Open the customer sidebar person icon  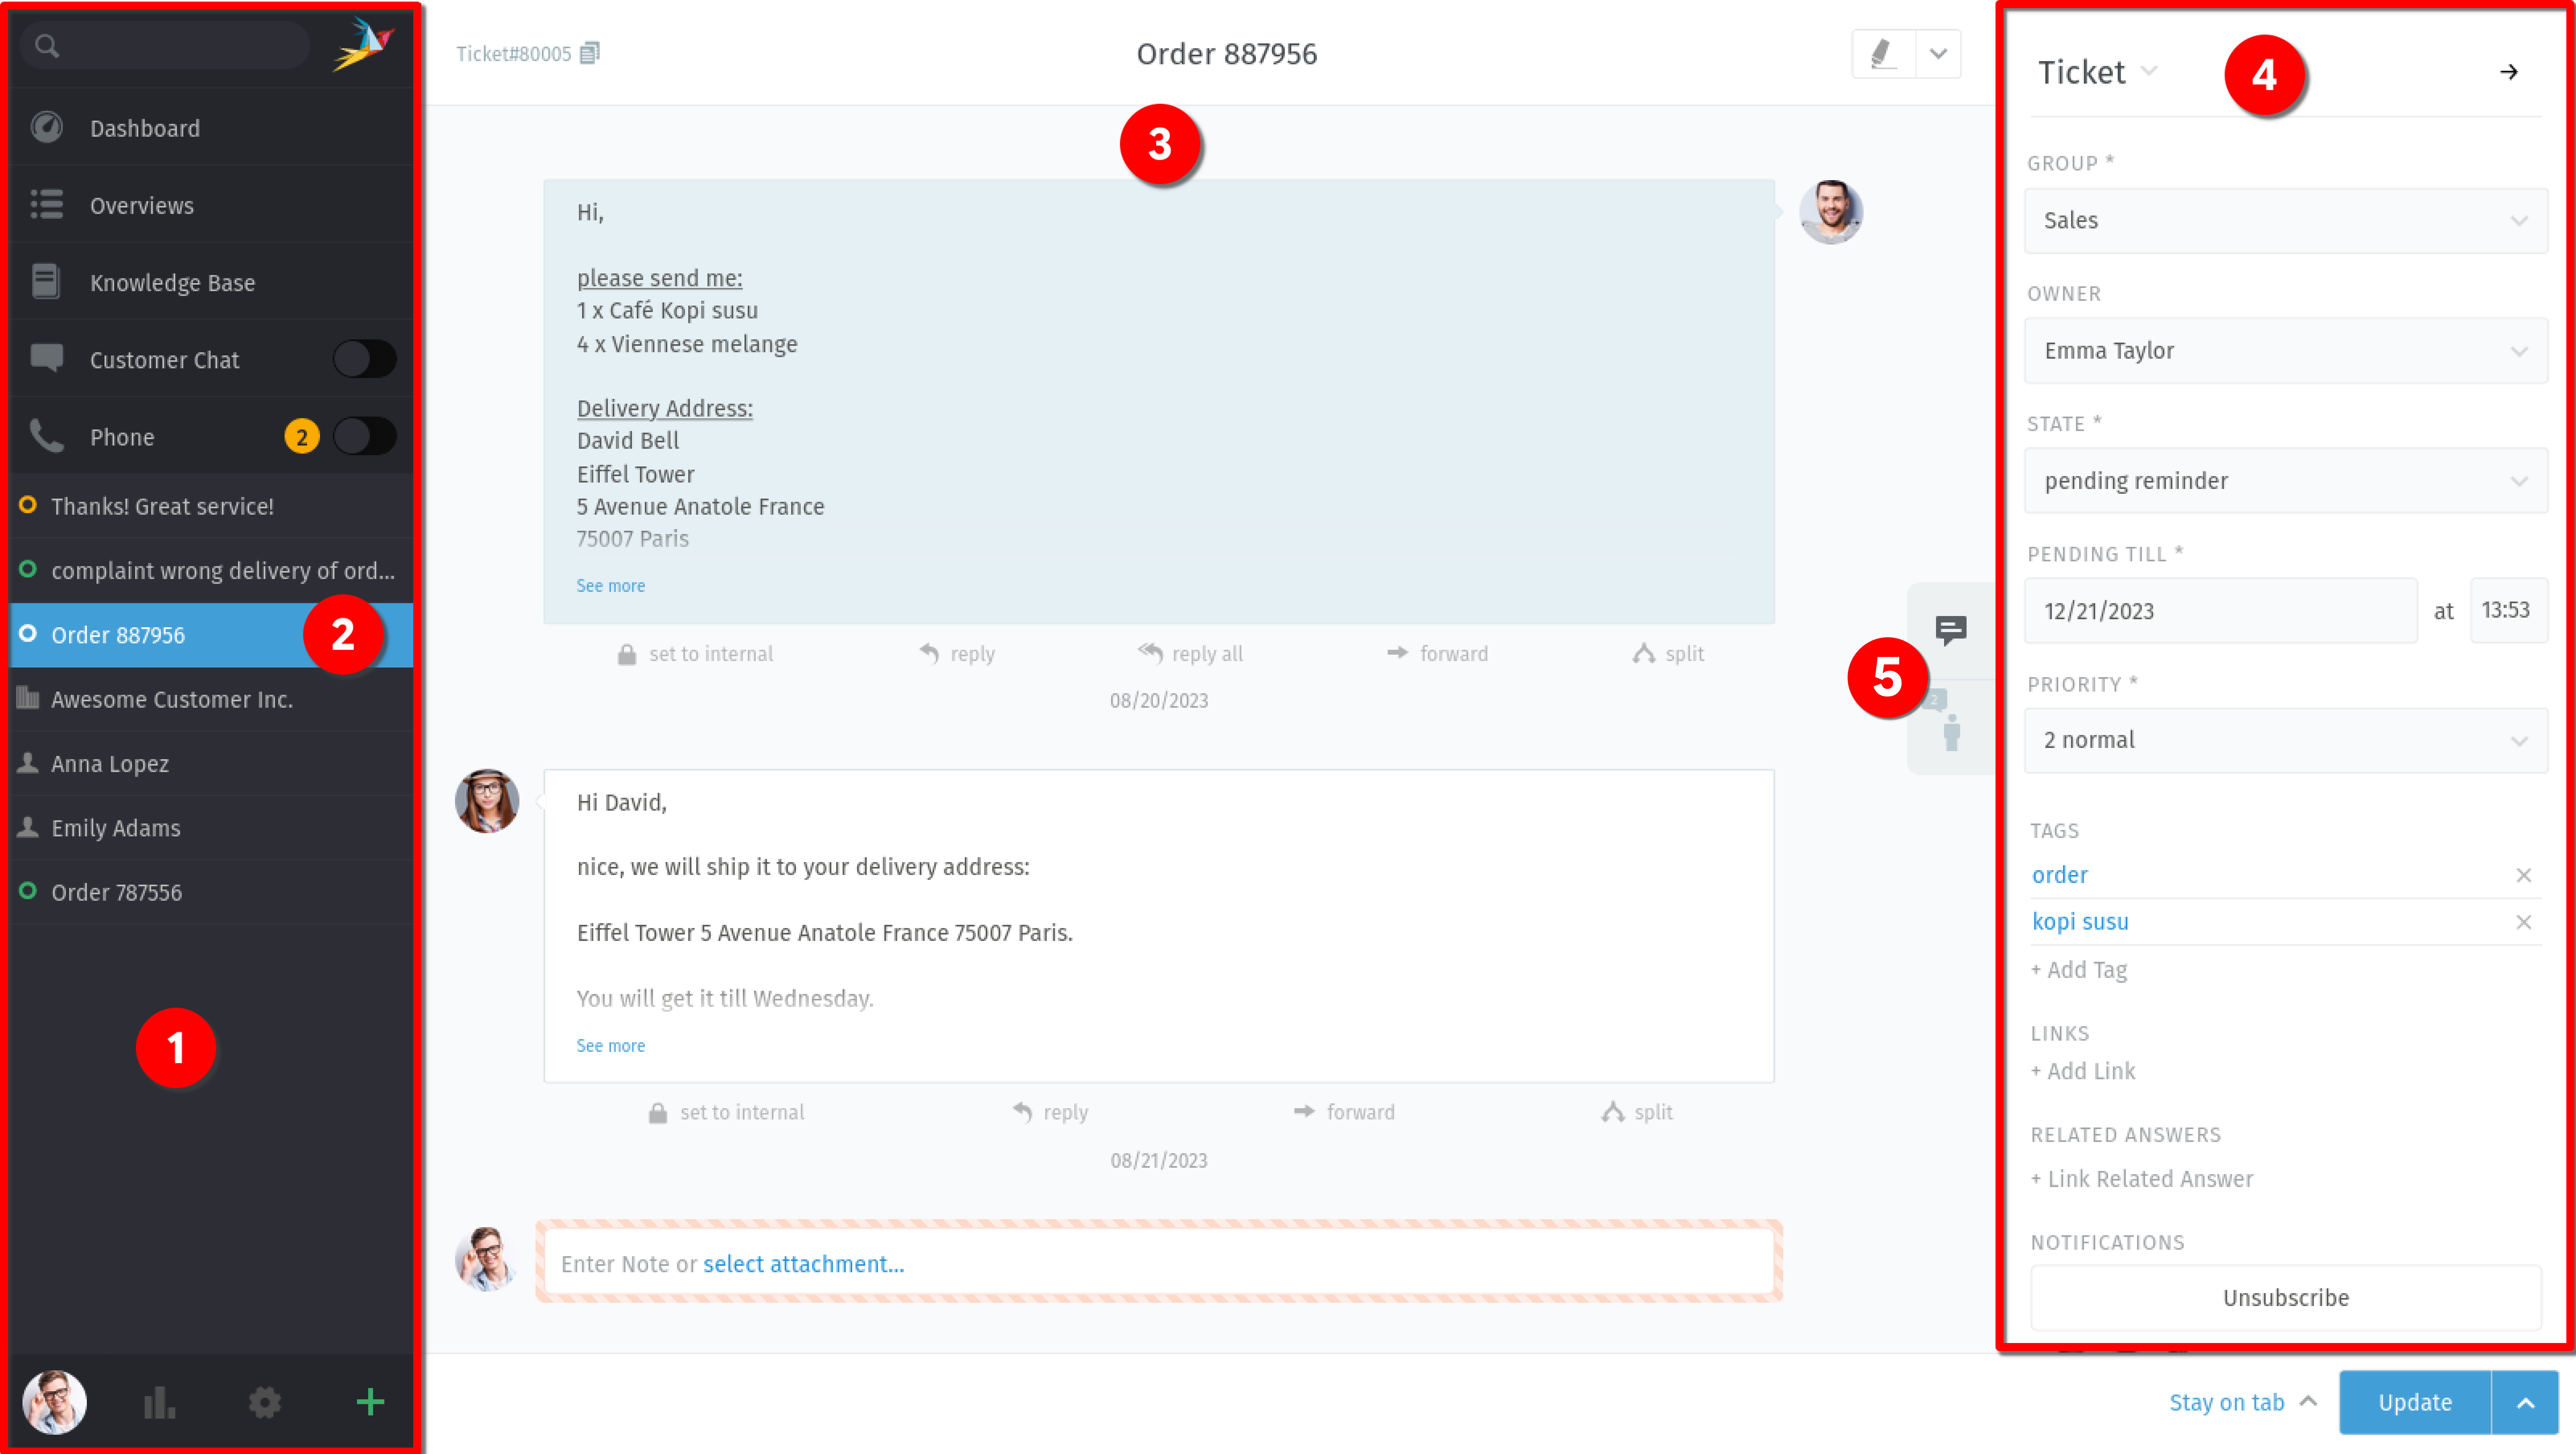point(1951,731)
